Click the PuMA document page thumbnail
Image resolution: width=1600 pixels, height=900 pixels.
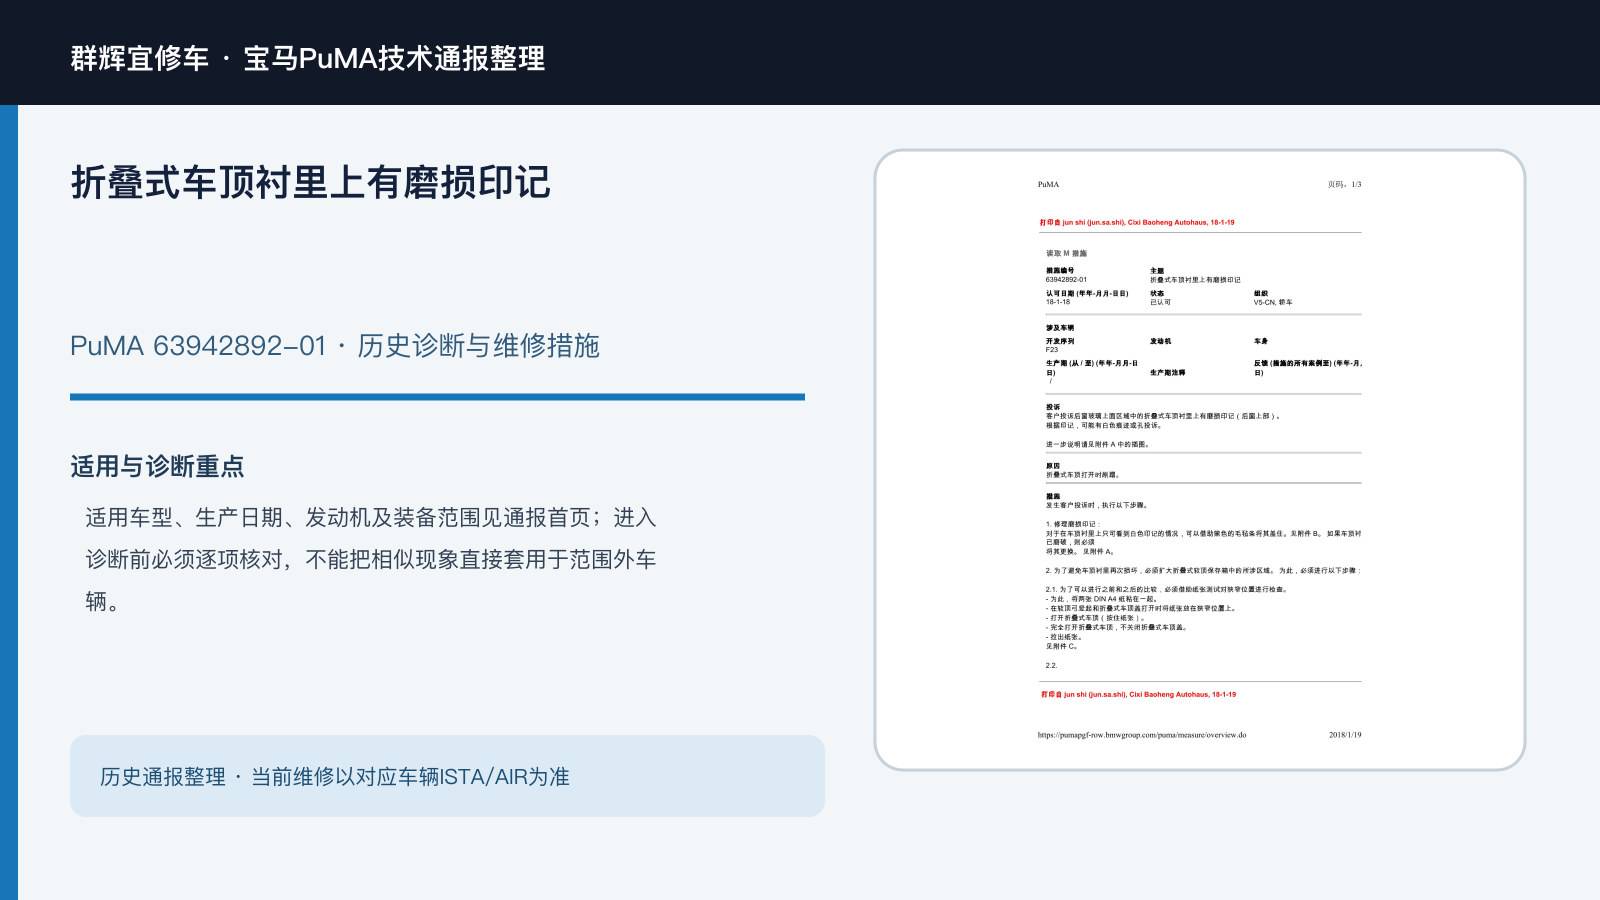[x=1199, y=460]
